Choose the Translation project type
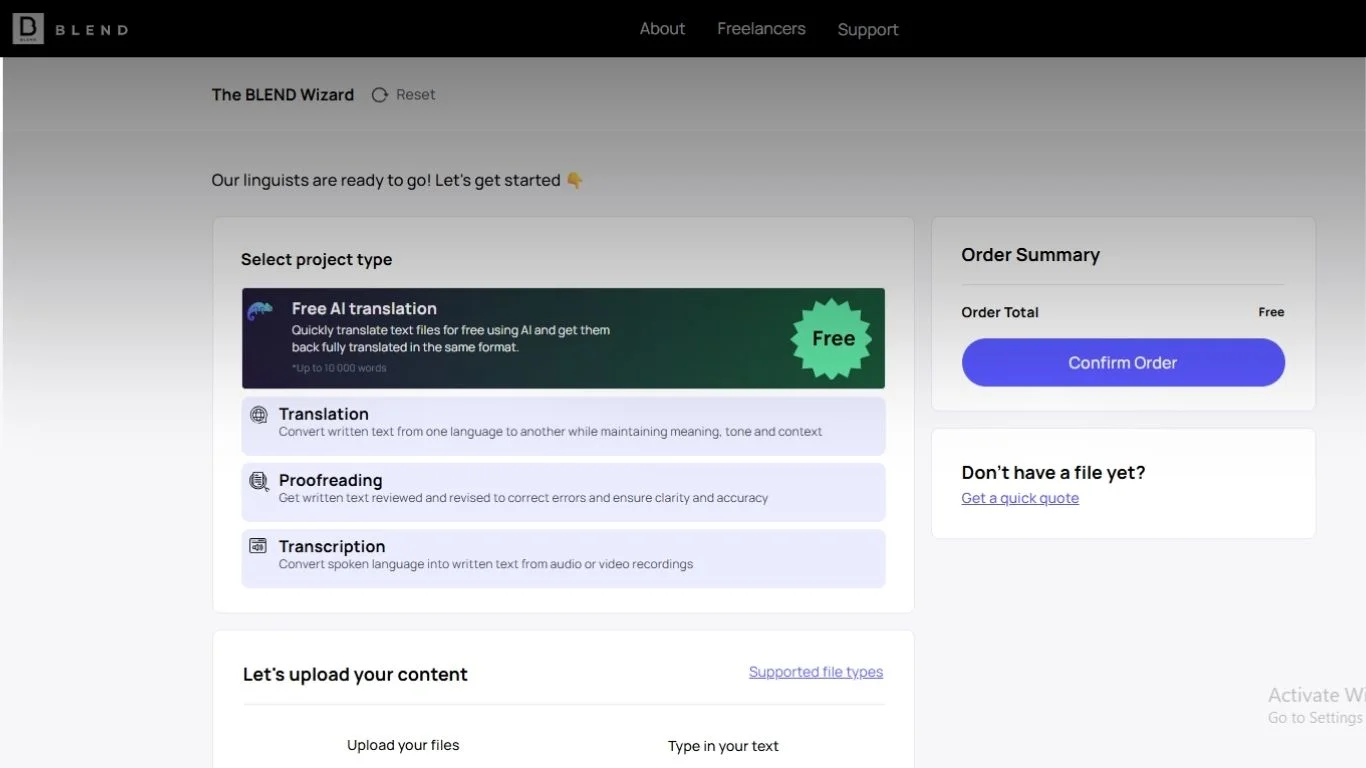Screen dimensions: 1366x768 (563, 425)
